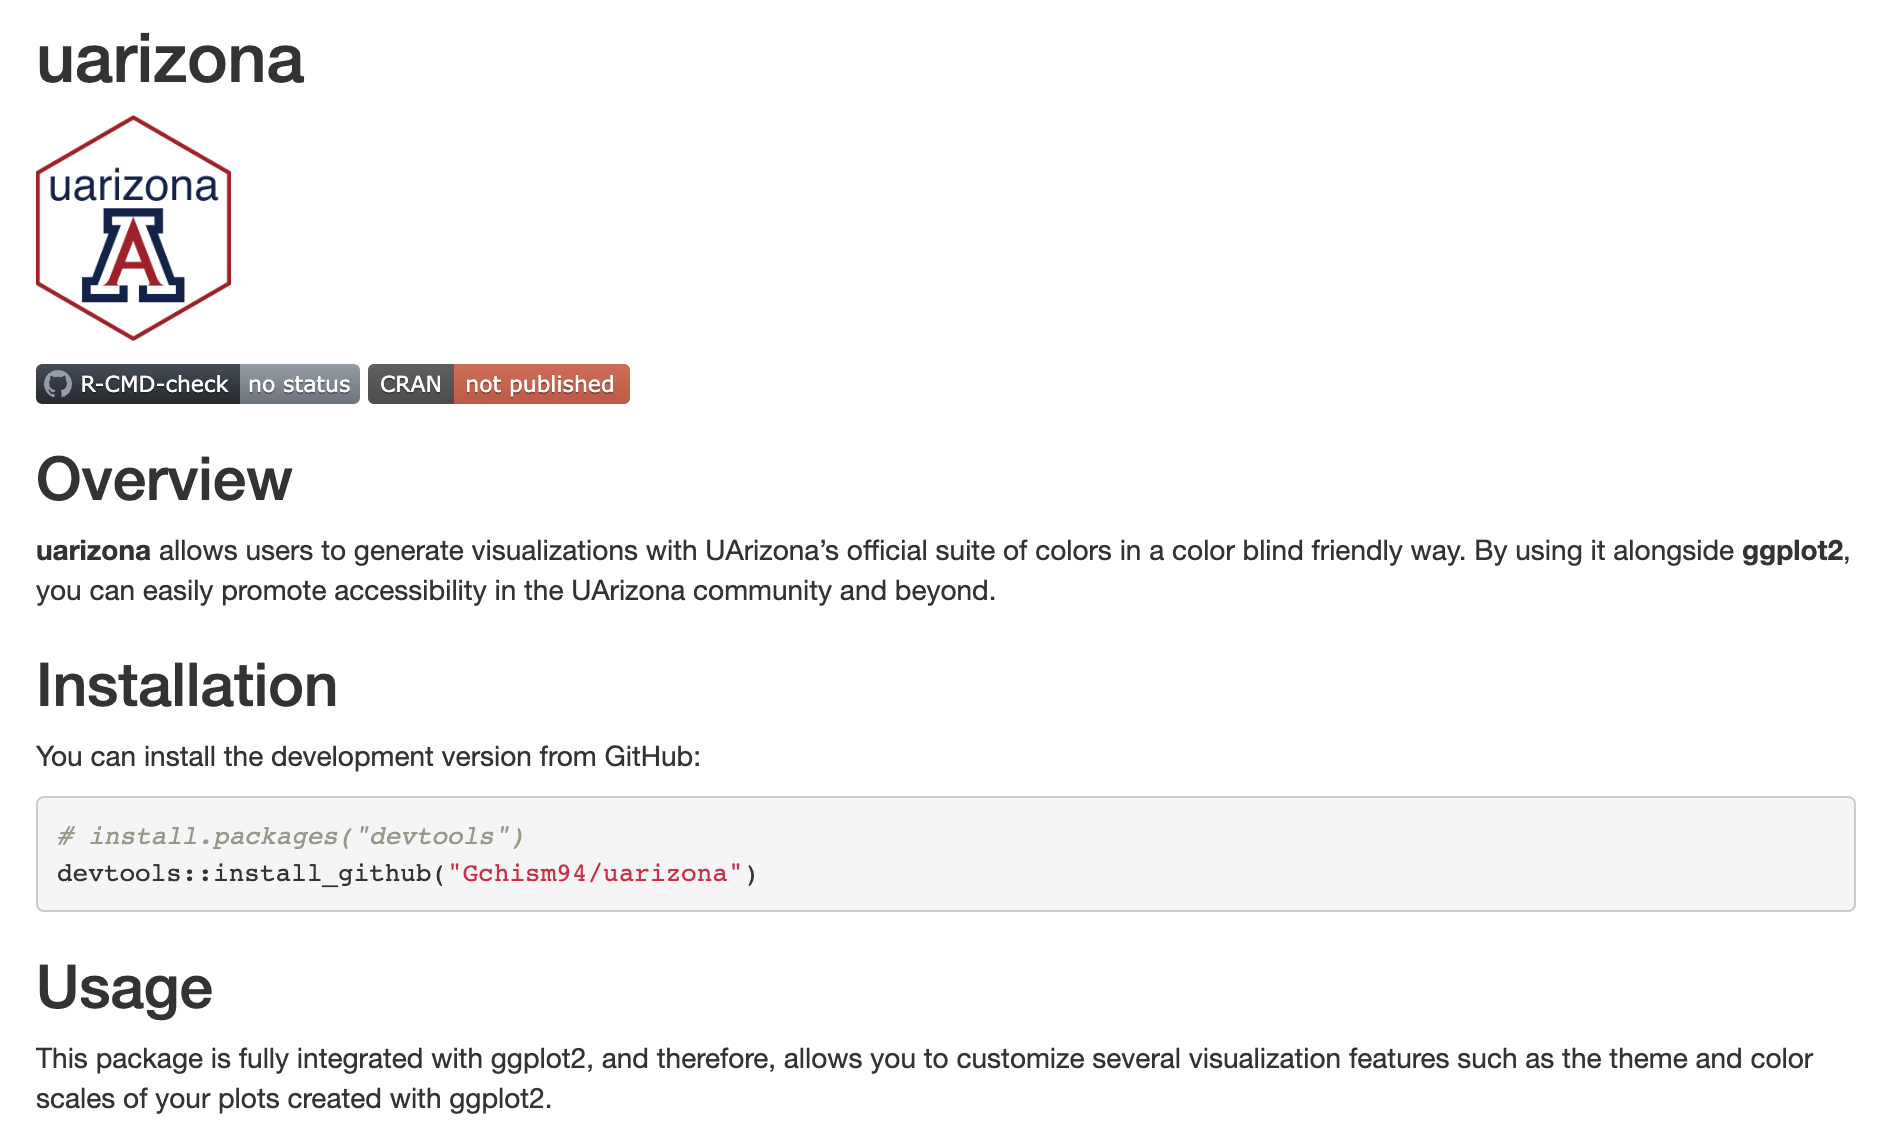Click the install.packages comment line in code

tap(290, 836)
